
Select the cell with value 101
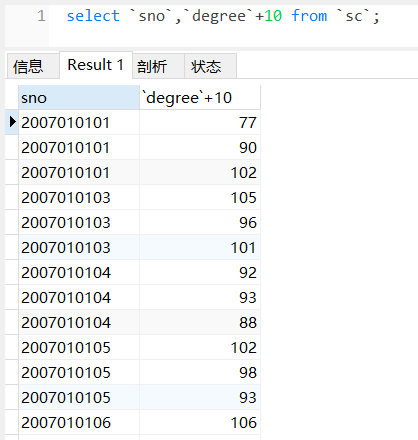(x=200, y=247)
